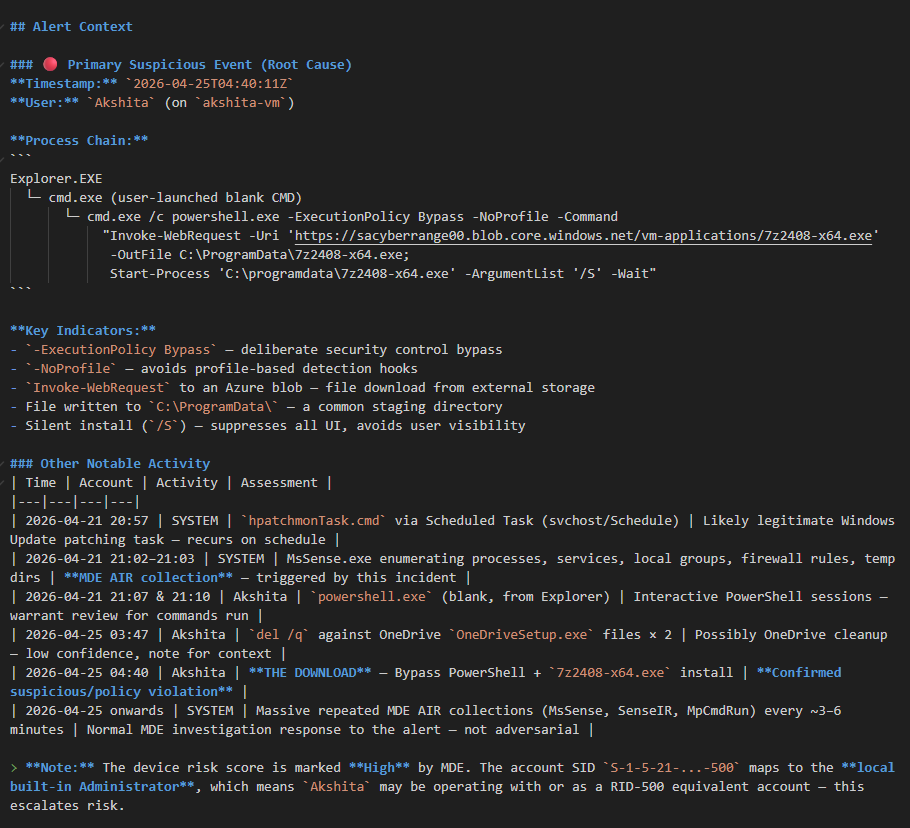Viewport: 910px width, 828px height.
Task: Open the sacyberrange00 blob storage URL link
Action: pos(583,236)
